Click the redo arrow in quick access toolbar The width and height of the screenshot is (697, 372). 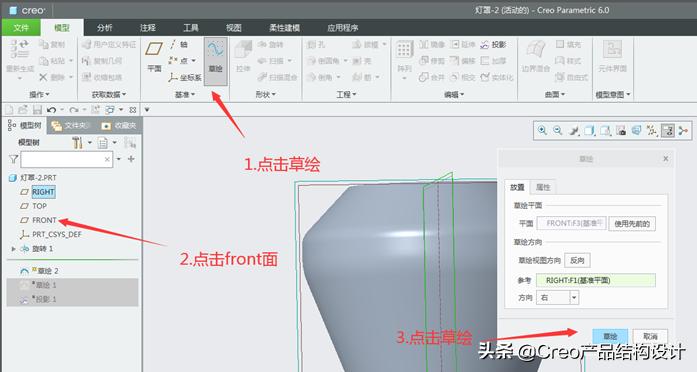[74, 109]
